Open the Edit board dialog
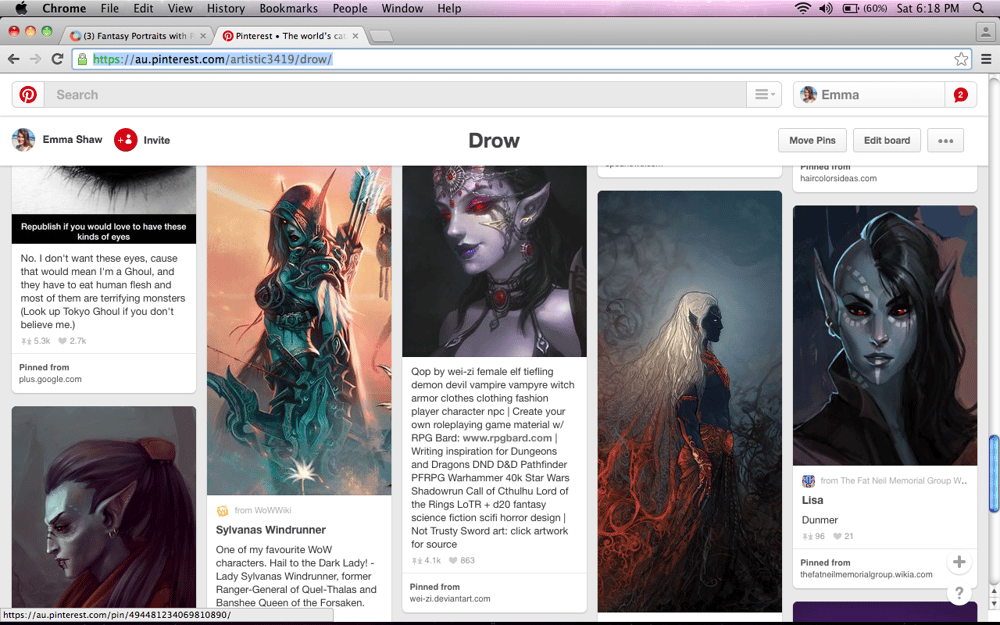Screen dimensions: 1000x625 click(x=886, y=140)
